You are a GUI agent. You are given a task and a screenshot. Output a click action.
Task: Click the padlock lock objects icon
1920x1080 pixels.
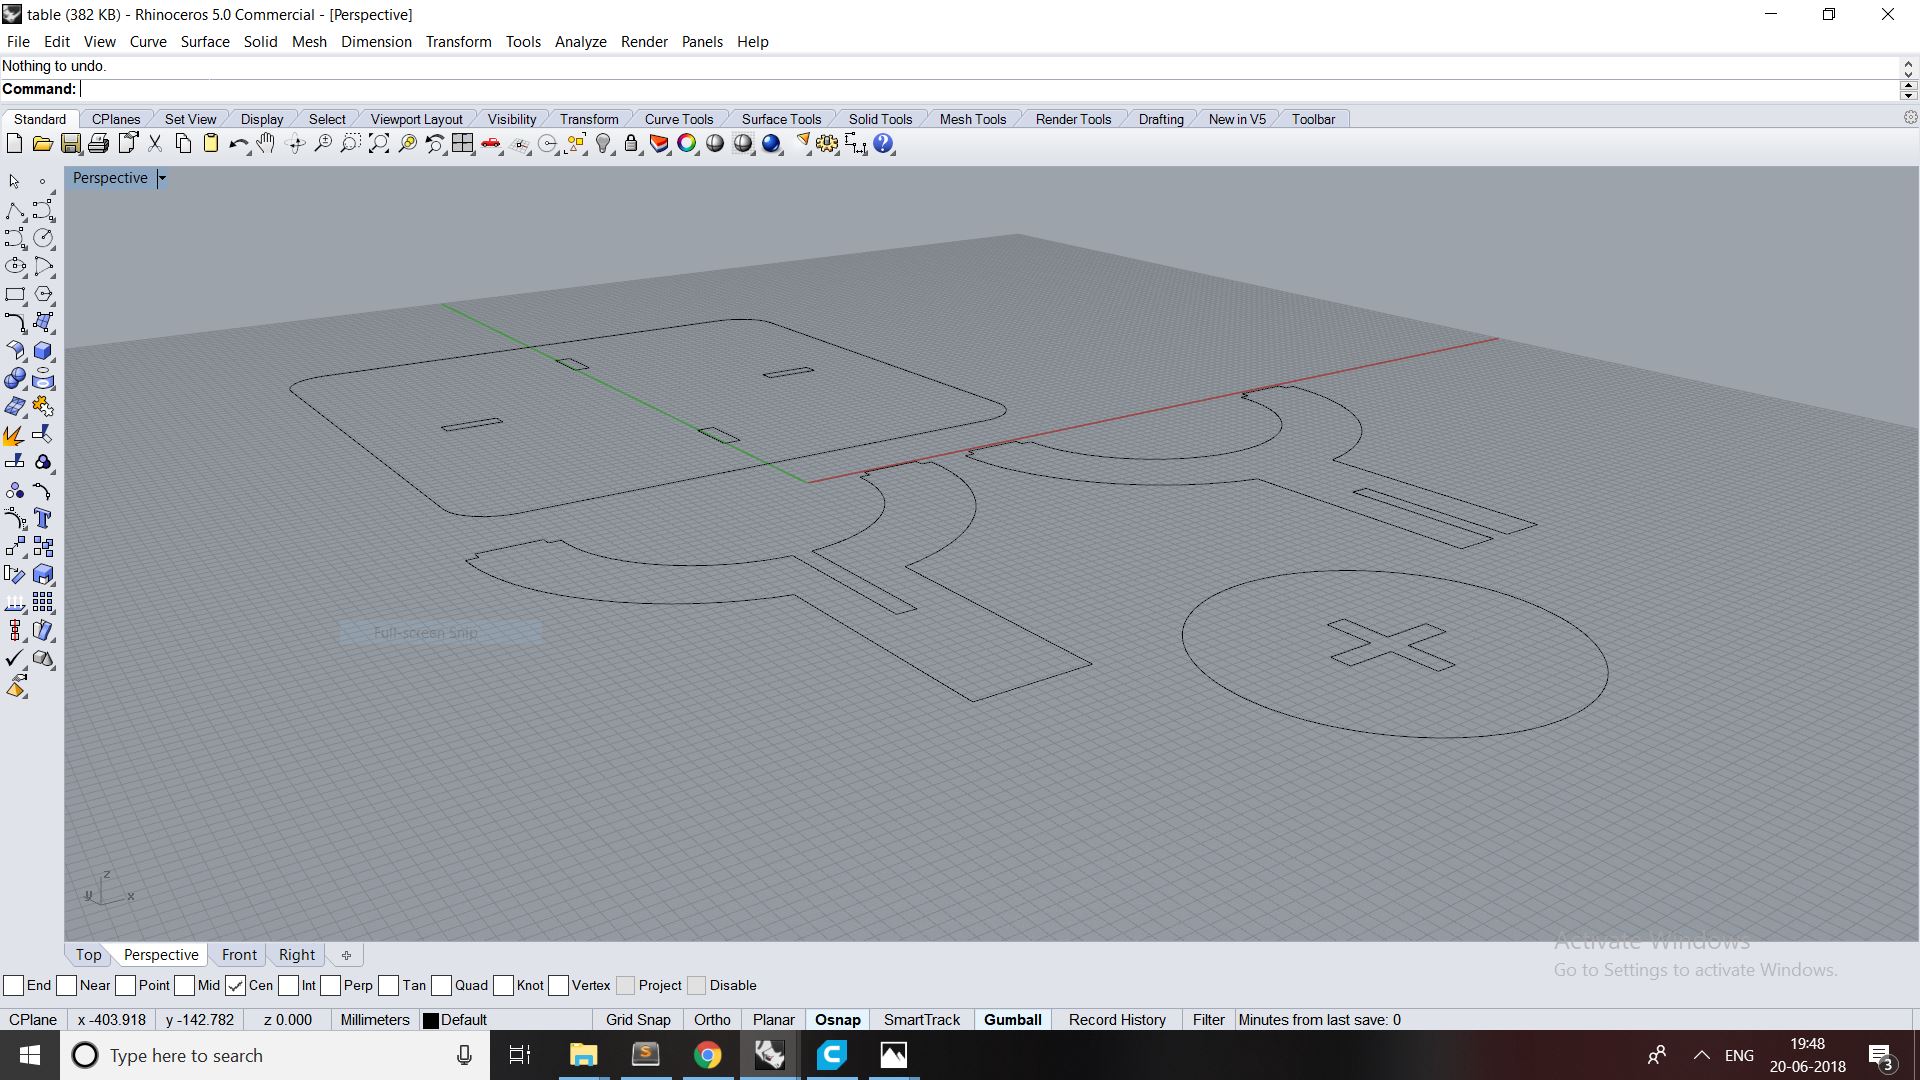(x=631, y=144)
